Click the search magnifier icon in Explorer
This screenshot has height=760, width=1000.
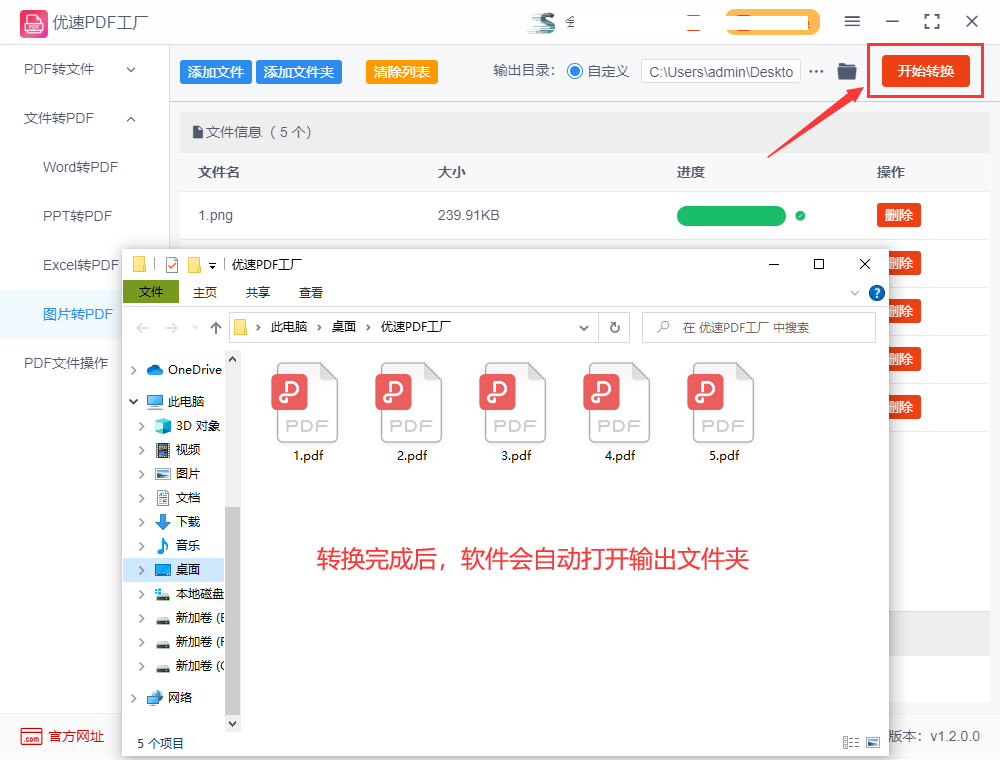tap(663, 327)
